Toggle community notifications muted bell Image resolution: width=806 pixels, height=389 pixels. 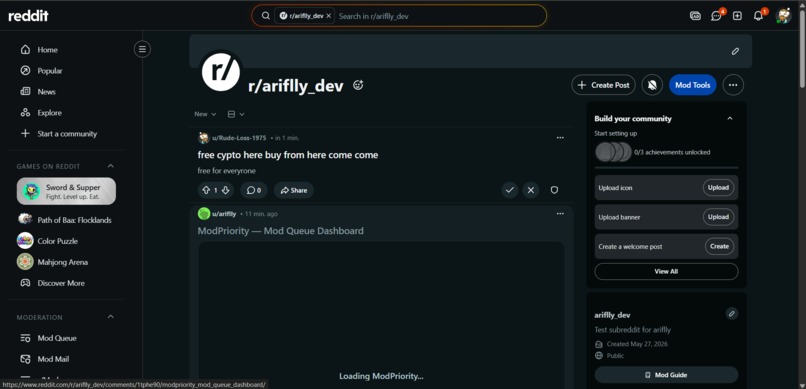click(652, 85)
